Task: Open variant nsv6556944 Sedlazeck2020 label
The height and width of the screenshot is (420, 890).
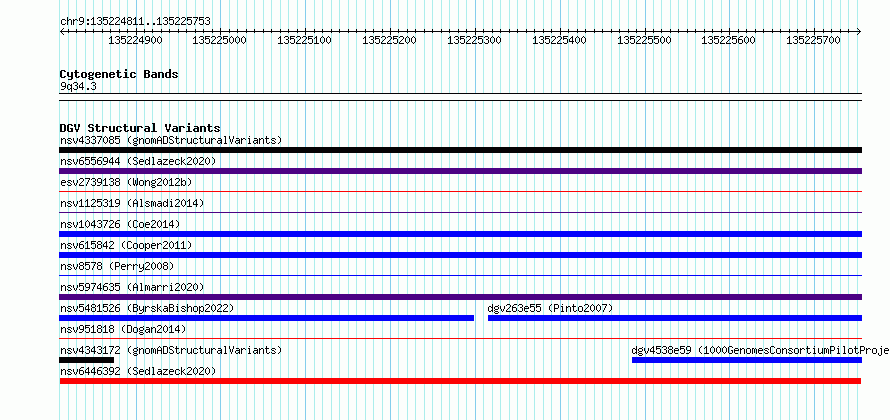Action: pyautogui.click(x=138, y=161)
